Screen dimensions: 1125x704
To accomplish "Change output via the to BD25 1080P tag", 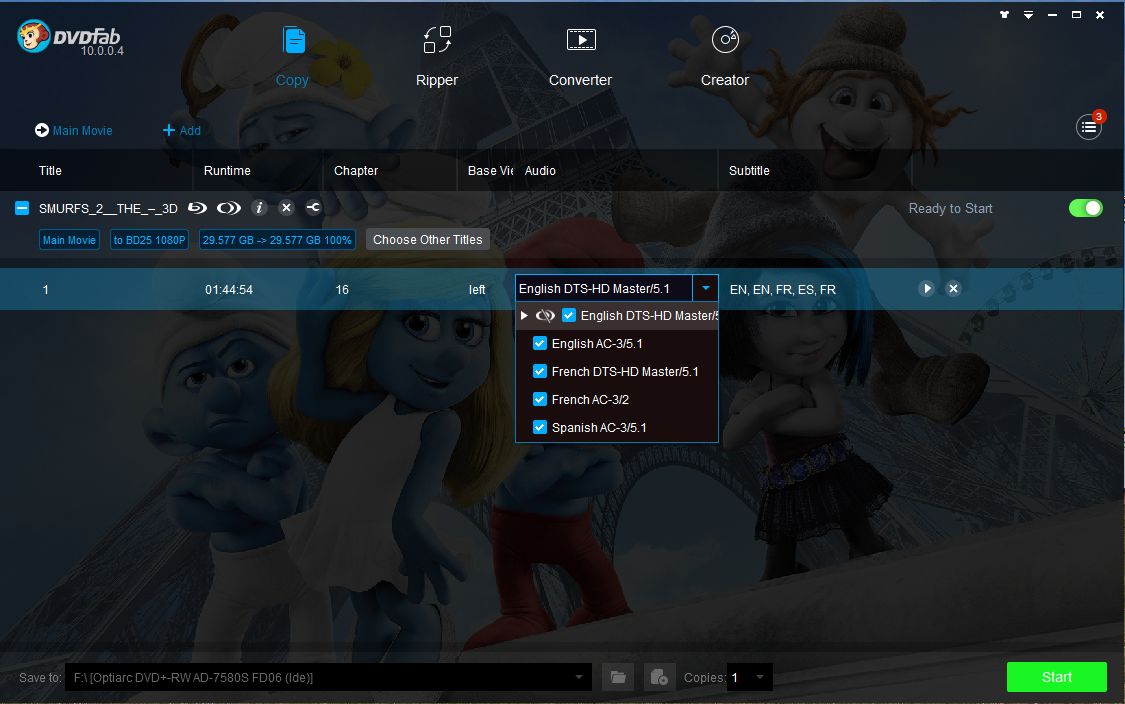I will (149, 240).
